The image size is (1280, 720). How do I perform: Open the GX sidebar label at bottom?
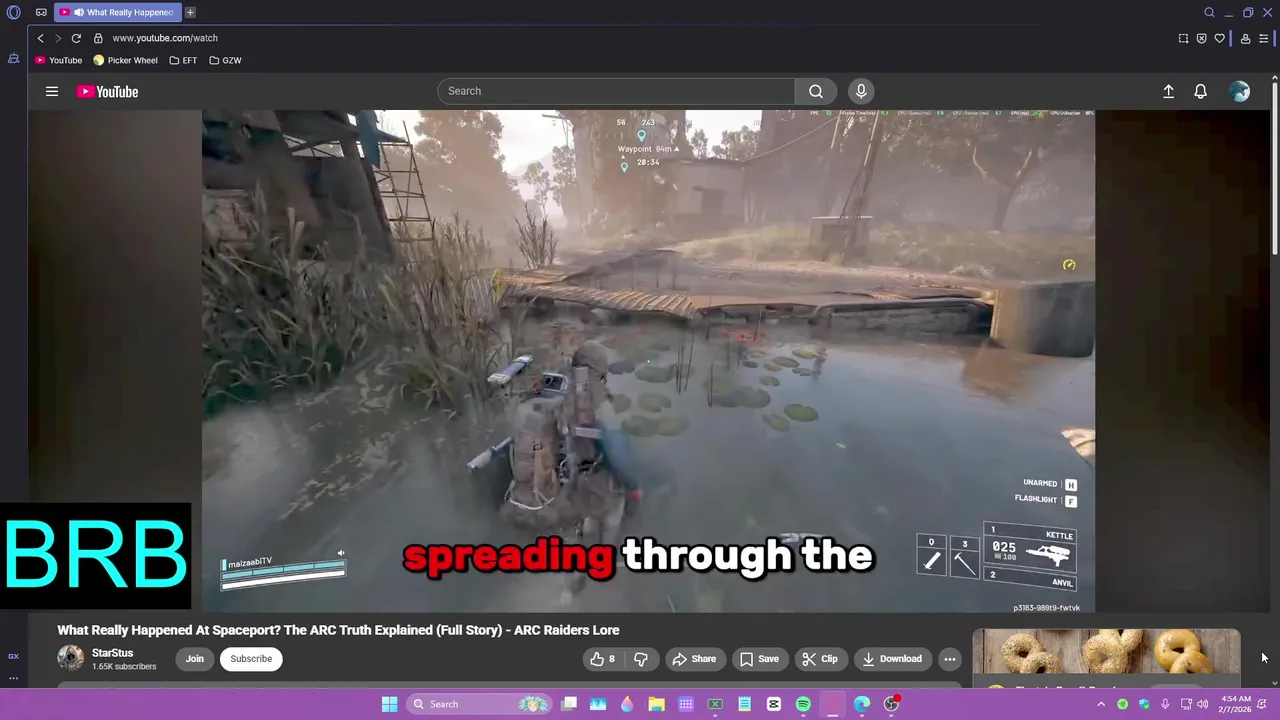[x=13, y=656]
